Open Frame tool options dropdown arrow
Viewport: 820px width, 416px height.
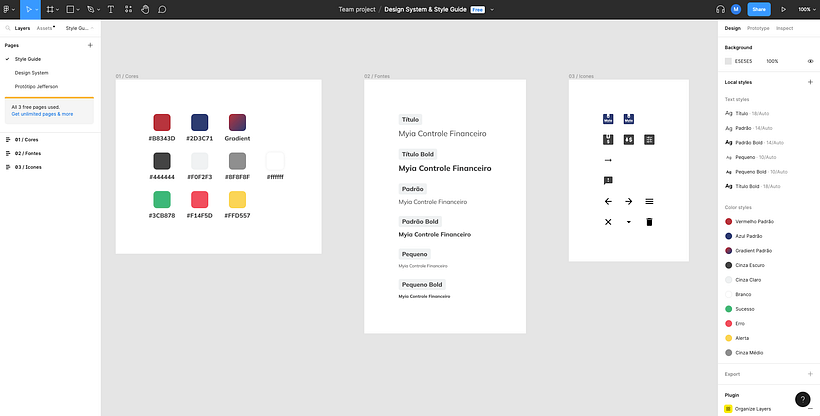pos(58,10)
